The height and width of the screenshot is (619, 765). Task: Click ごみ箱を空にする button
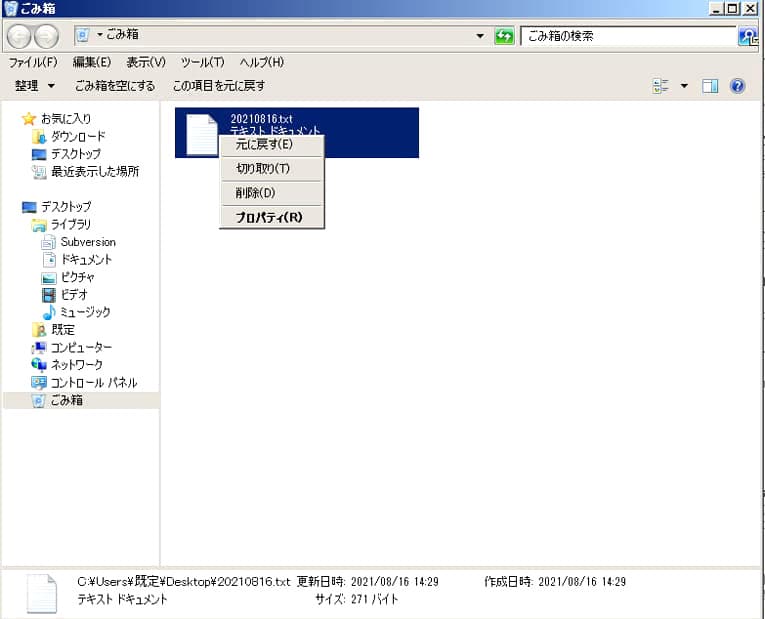tap(115, 86)
